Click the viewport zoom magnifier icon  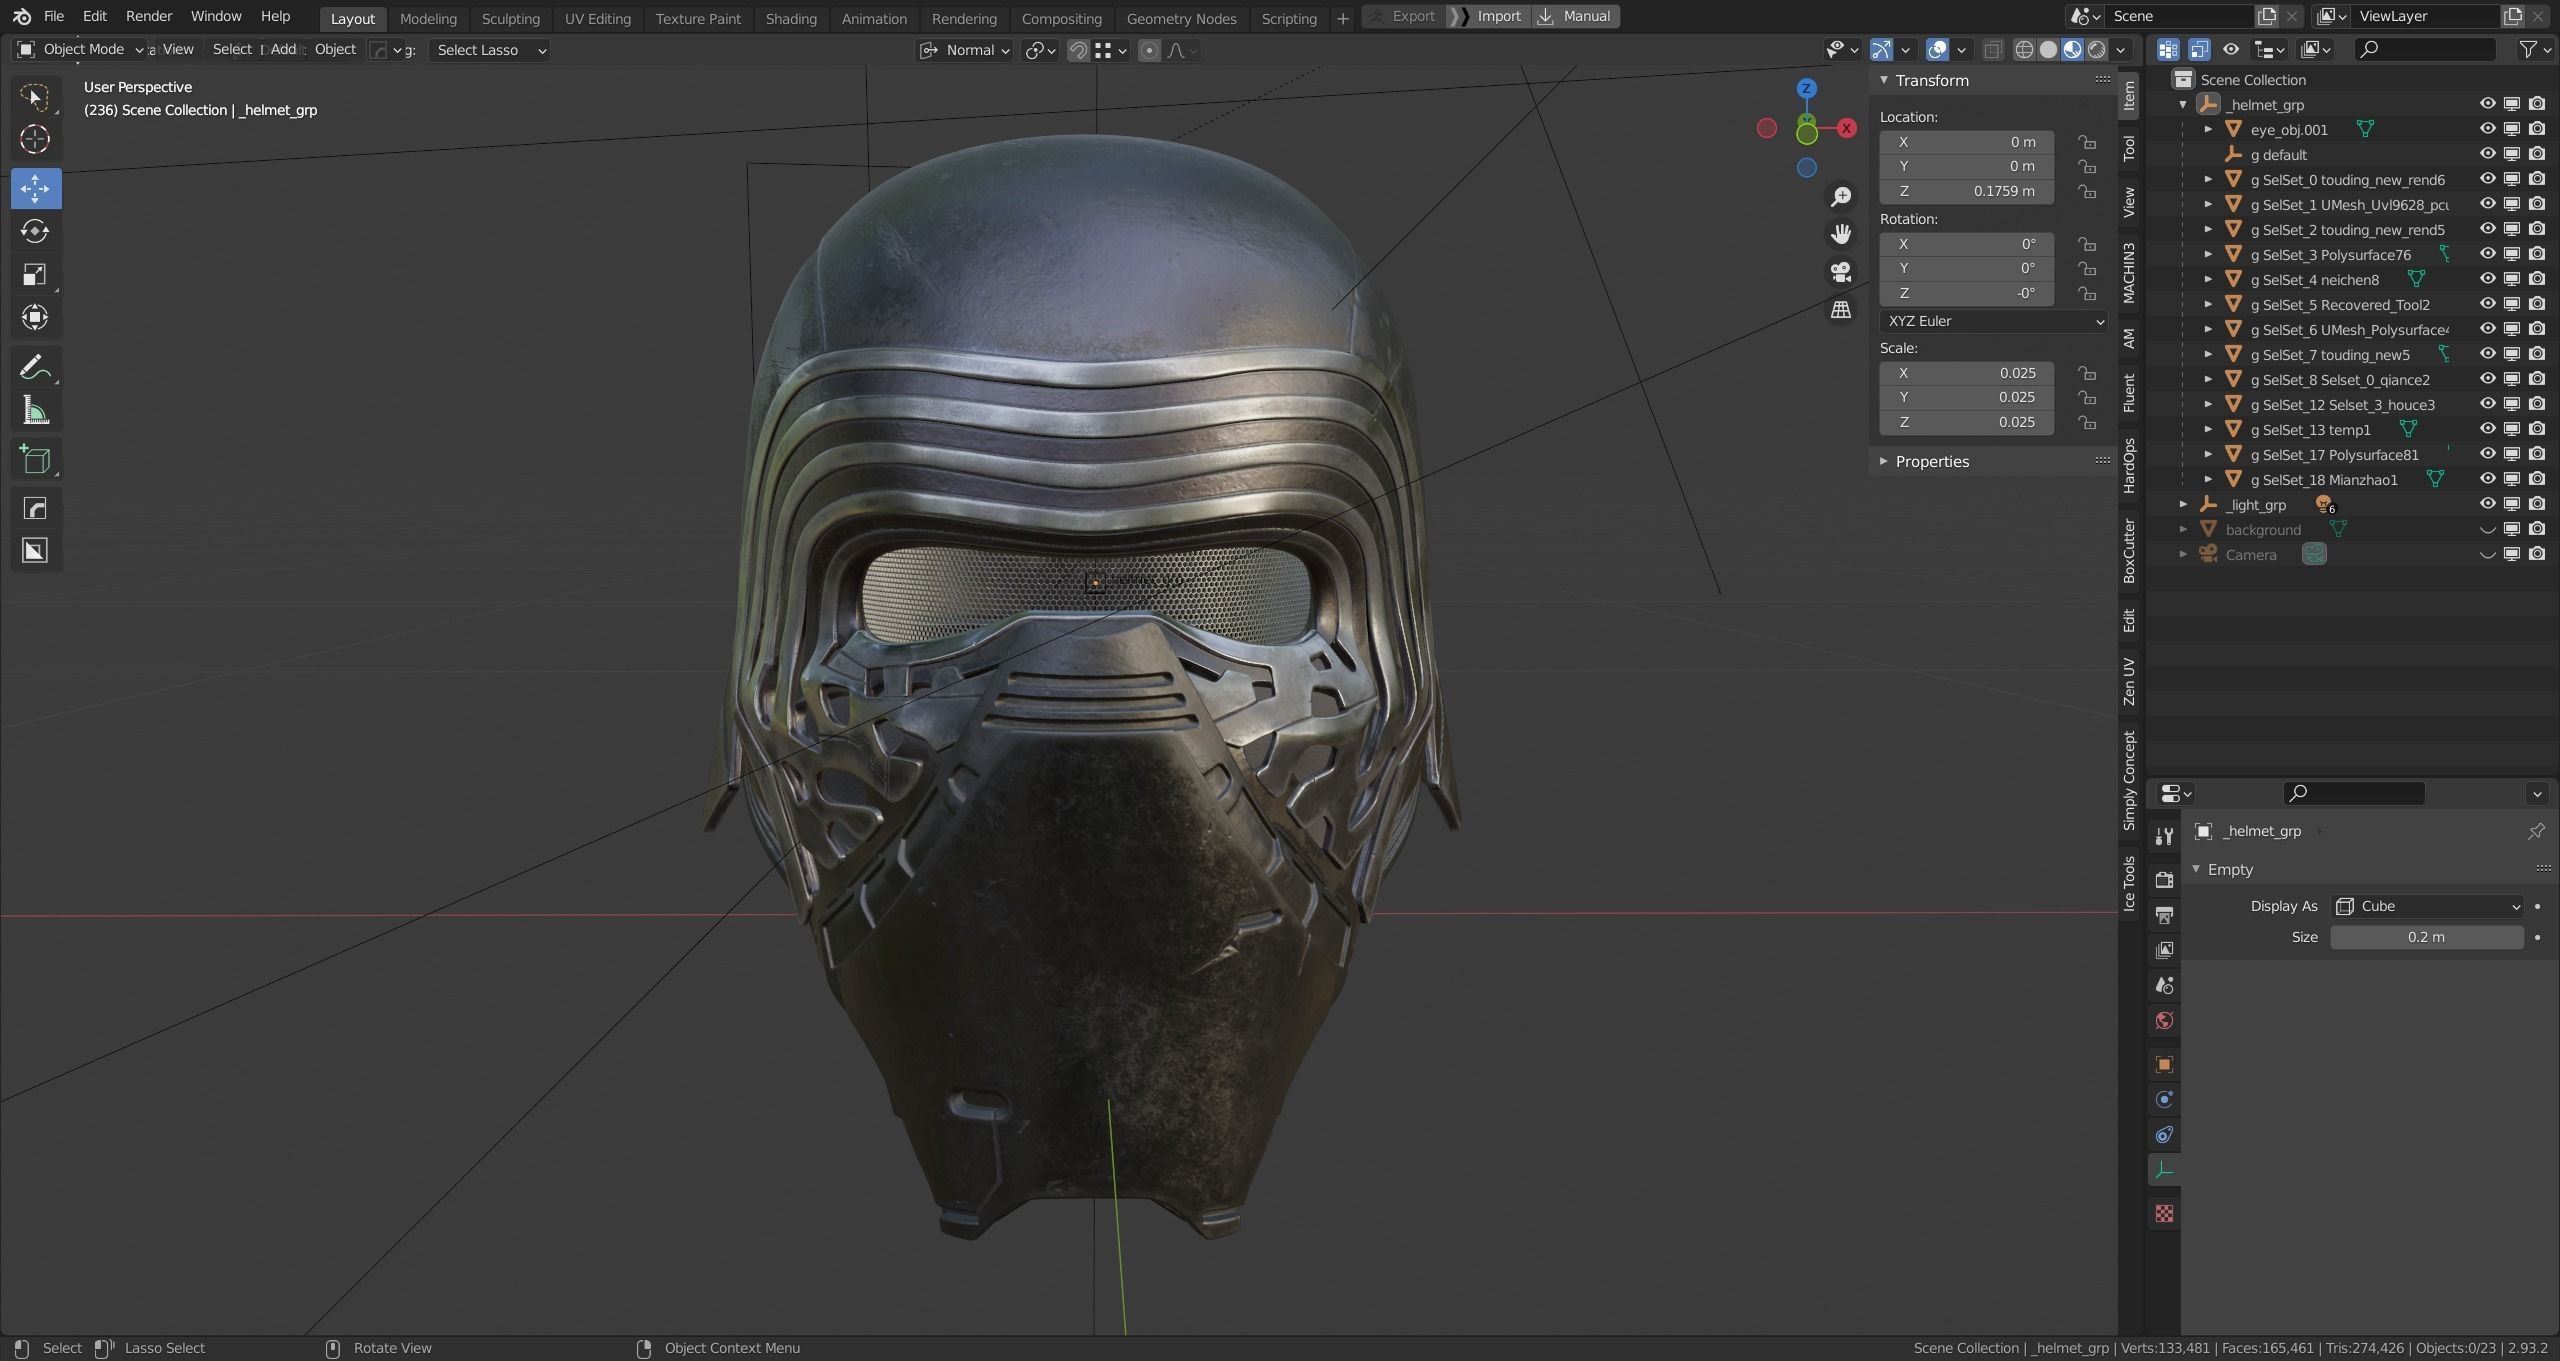[1841, 197]
